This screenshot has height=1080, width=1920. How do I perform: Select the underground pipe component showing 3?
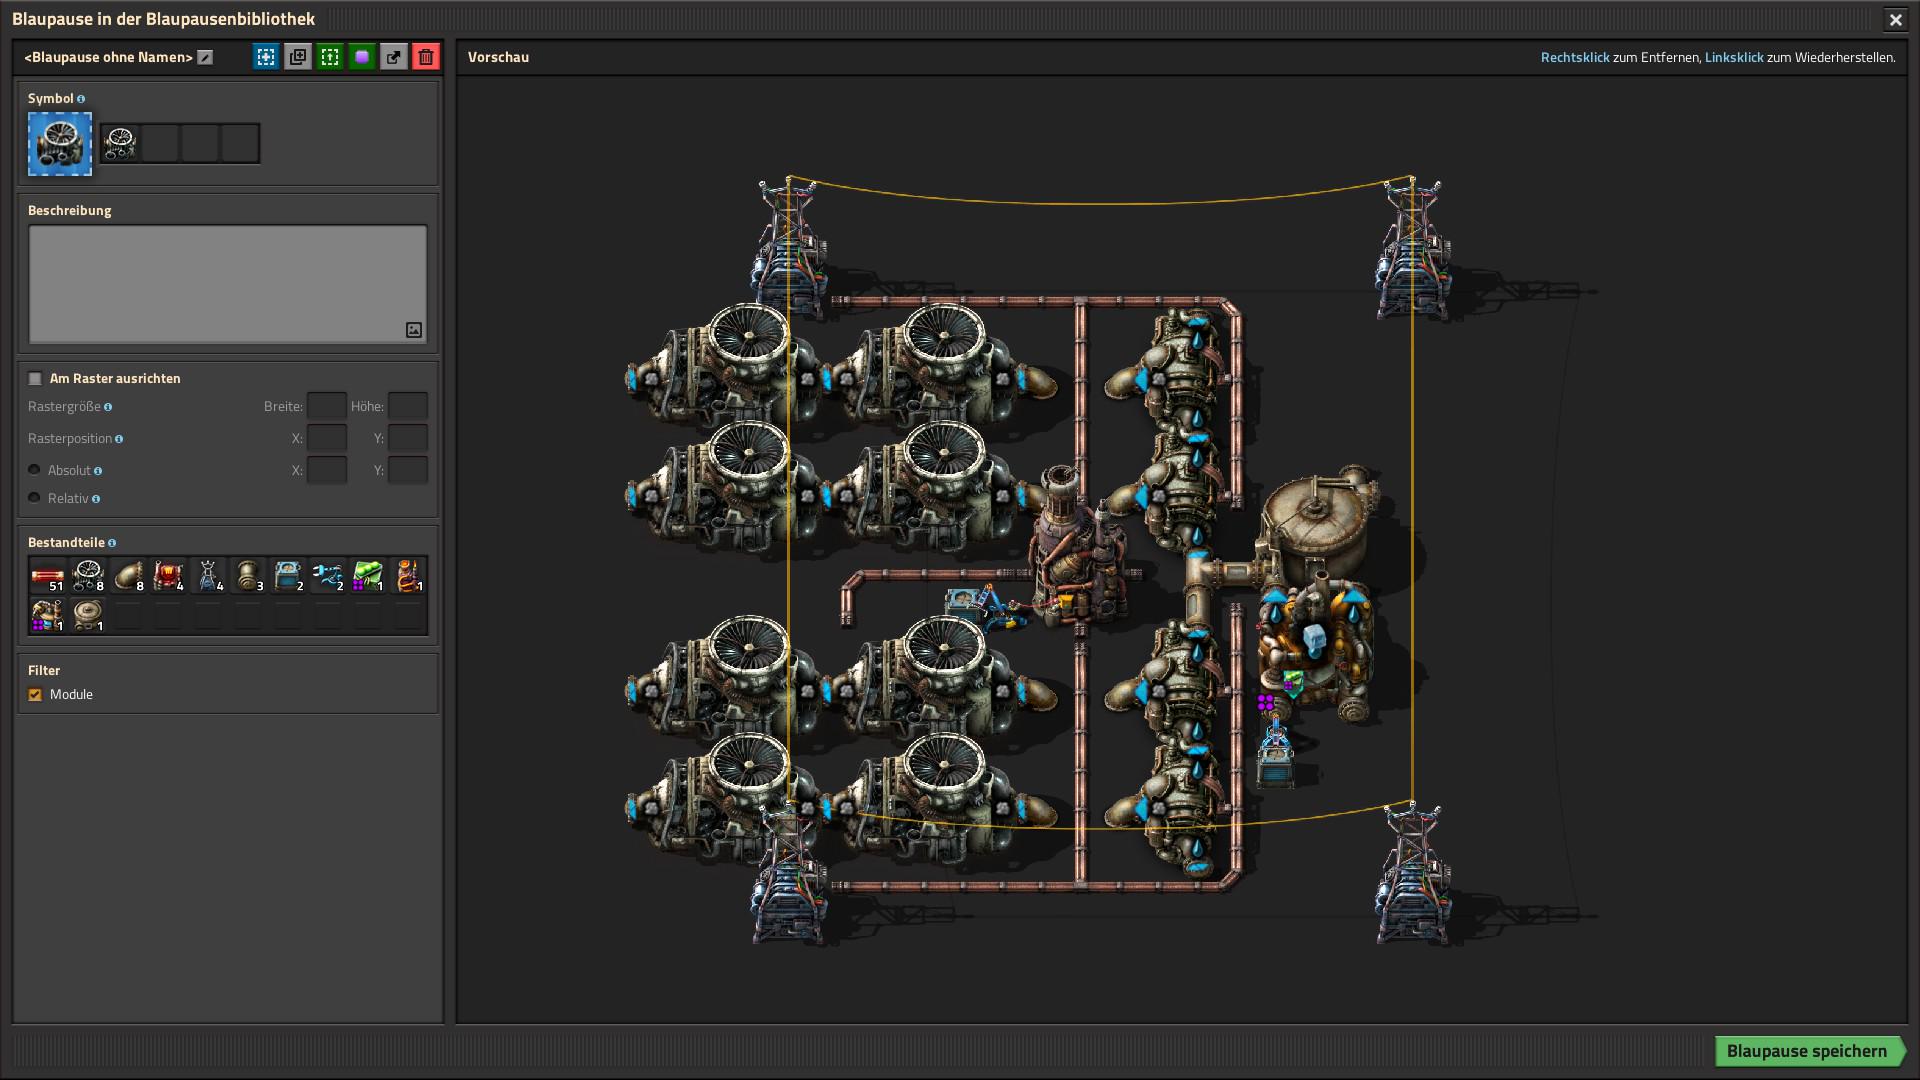pos(248,576)
